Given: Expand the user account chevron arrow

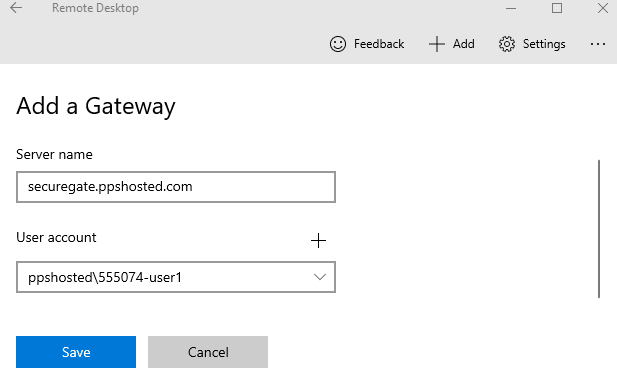Looking at the screenshot, I should pos(320,277).
